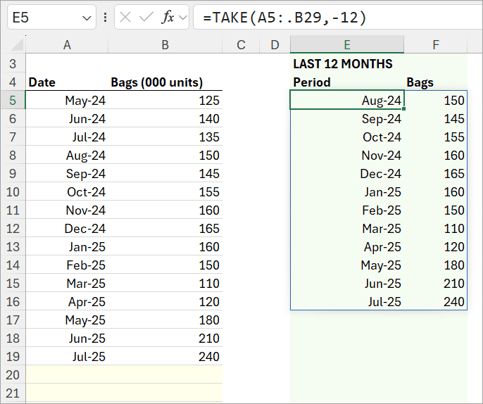Screen dimensions: 483x404
Task: Select cell B17 with value 180
Action: [165, 320]
